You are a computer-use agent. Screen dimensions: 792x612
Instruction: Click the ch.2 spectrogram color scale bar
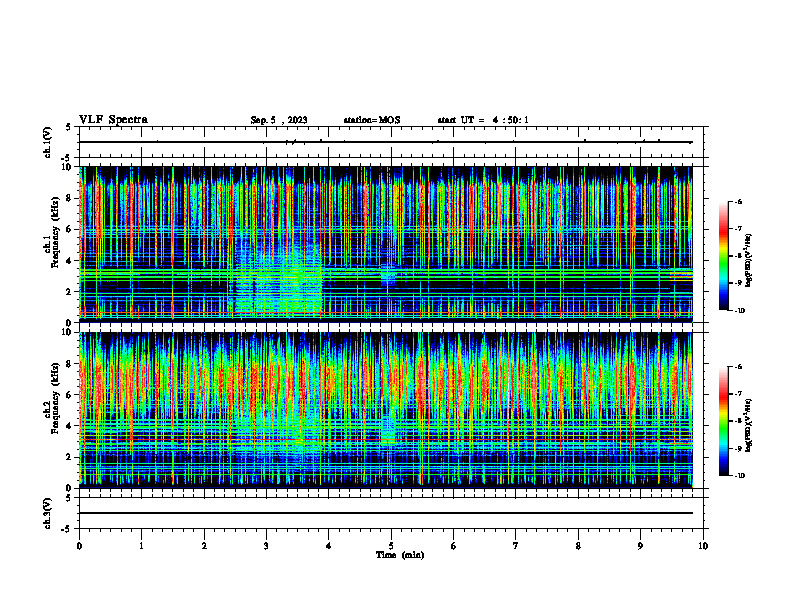tap(723, 421)
